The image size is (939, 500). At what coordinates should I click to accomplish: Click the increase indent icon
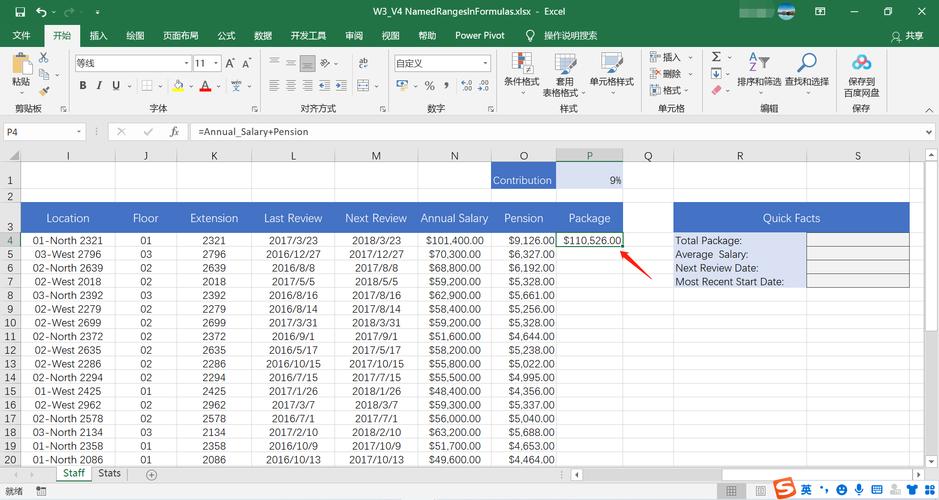click(341, 86)
